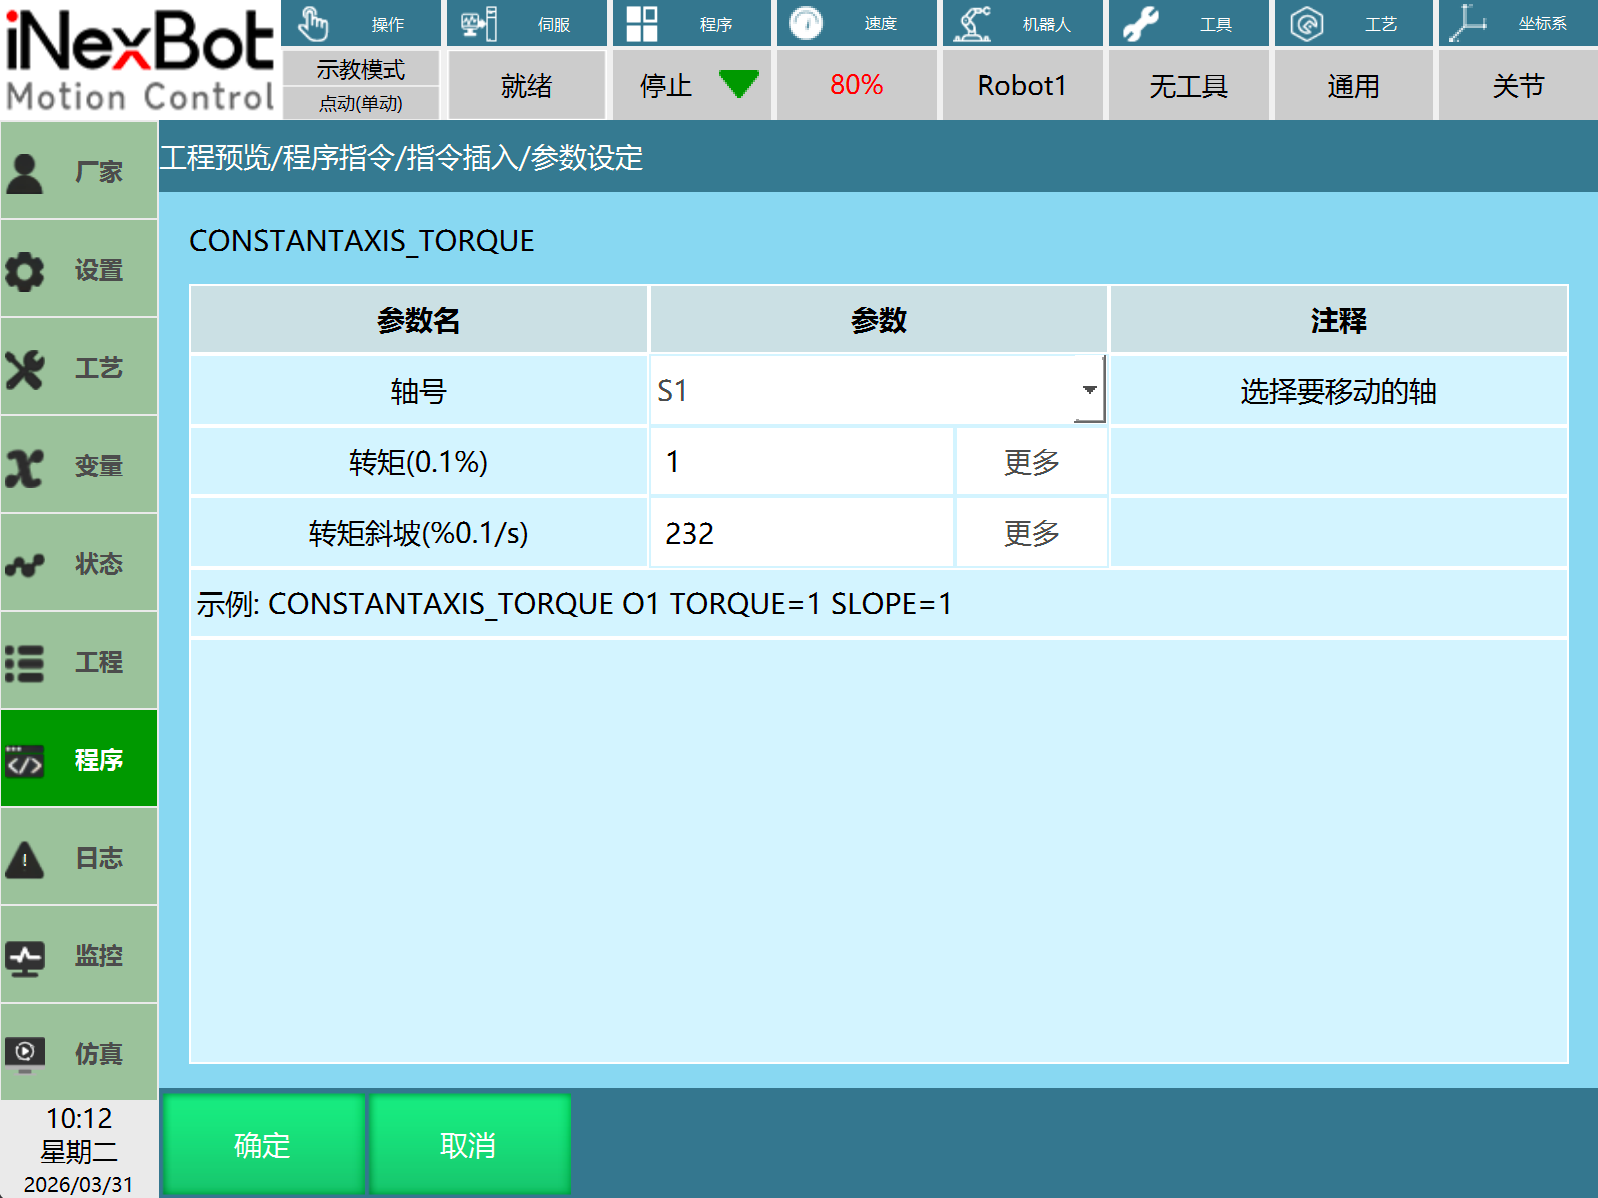
Task: Click the servo (伺服) status icon
Action: click(478, 23)
